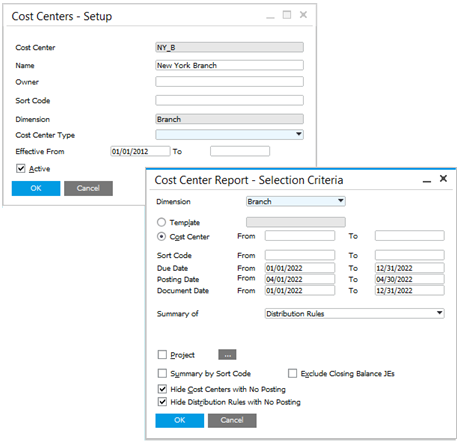Edit Due Date From 01/01/2022

[300, 268]
